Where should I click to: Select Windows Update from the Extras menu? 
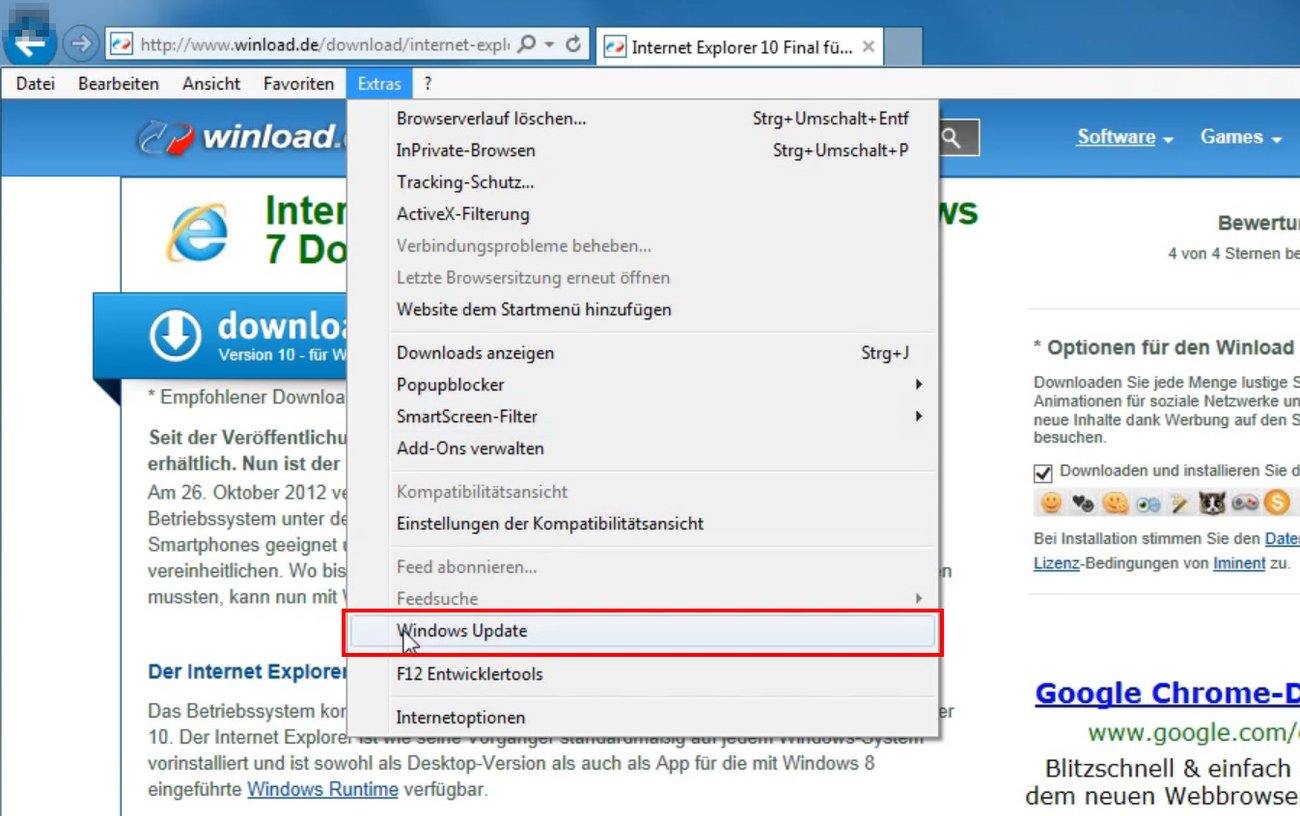point(462,631)
